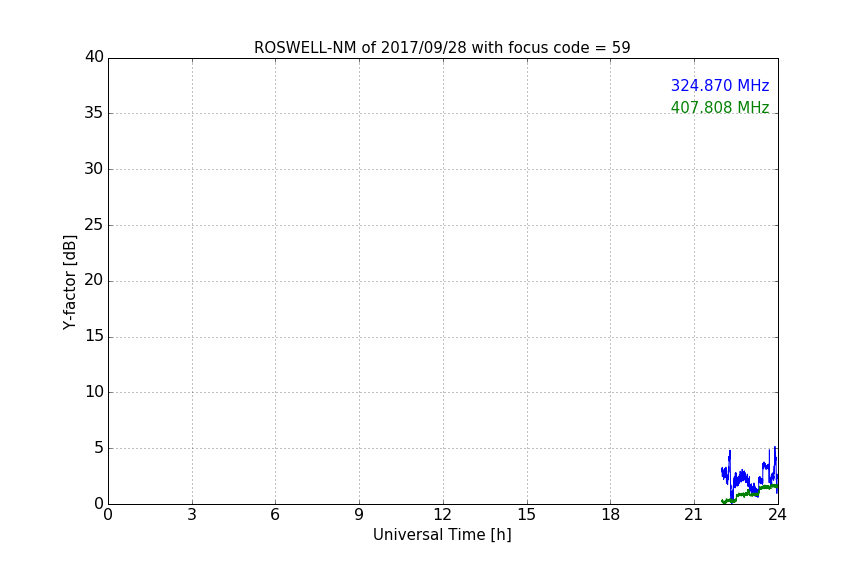Screen dimensions: 864x576
Task: Click the y-axis tick label '25'
Action: point(94,224)
